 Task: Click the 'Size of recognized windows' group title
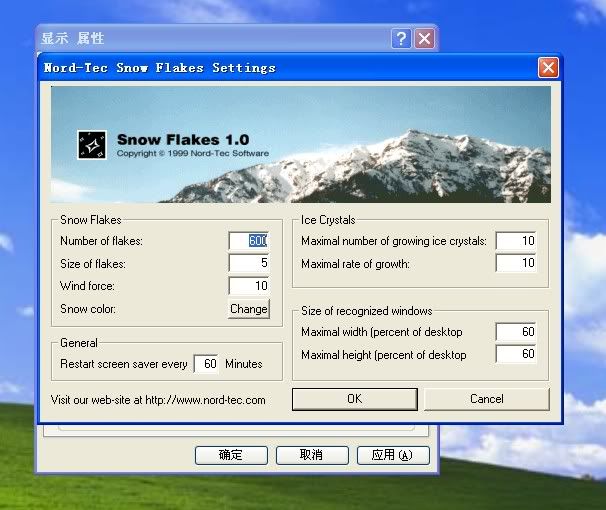coord(366,311)
